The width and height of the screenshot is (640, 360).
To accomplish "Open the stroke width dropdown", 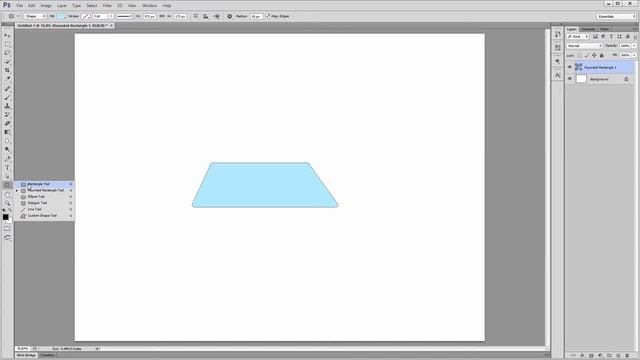I will 111,16.
